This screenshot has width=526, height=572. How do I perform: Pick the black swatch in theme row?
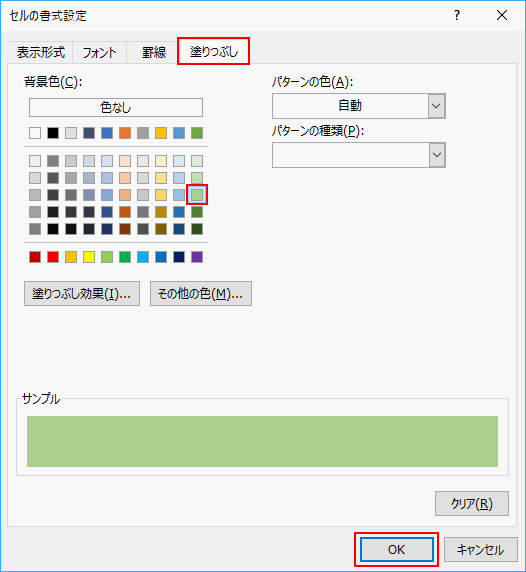(53, 133)
